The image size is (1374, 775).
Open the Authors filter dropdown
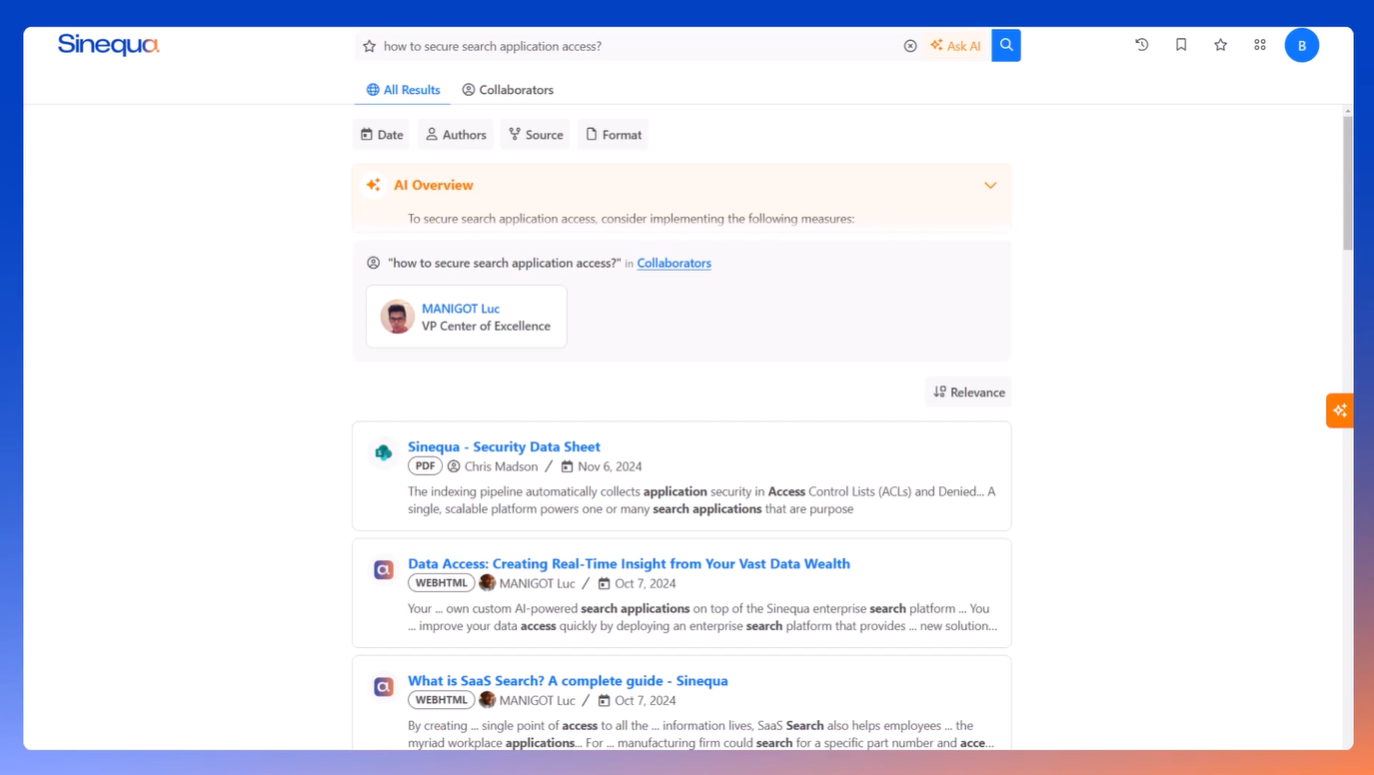(x=455, y=134)
